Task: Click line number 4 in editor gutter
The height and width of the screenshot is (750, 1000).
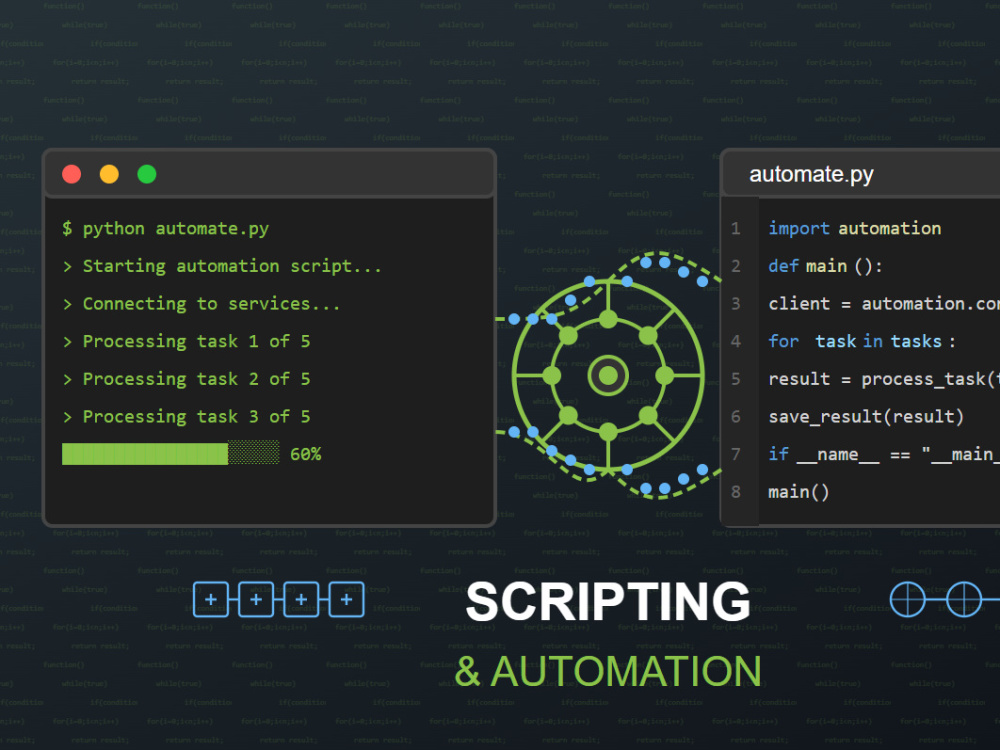Action: (735, 342)
